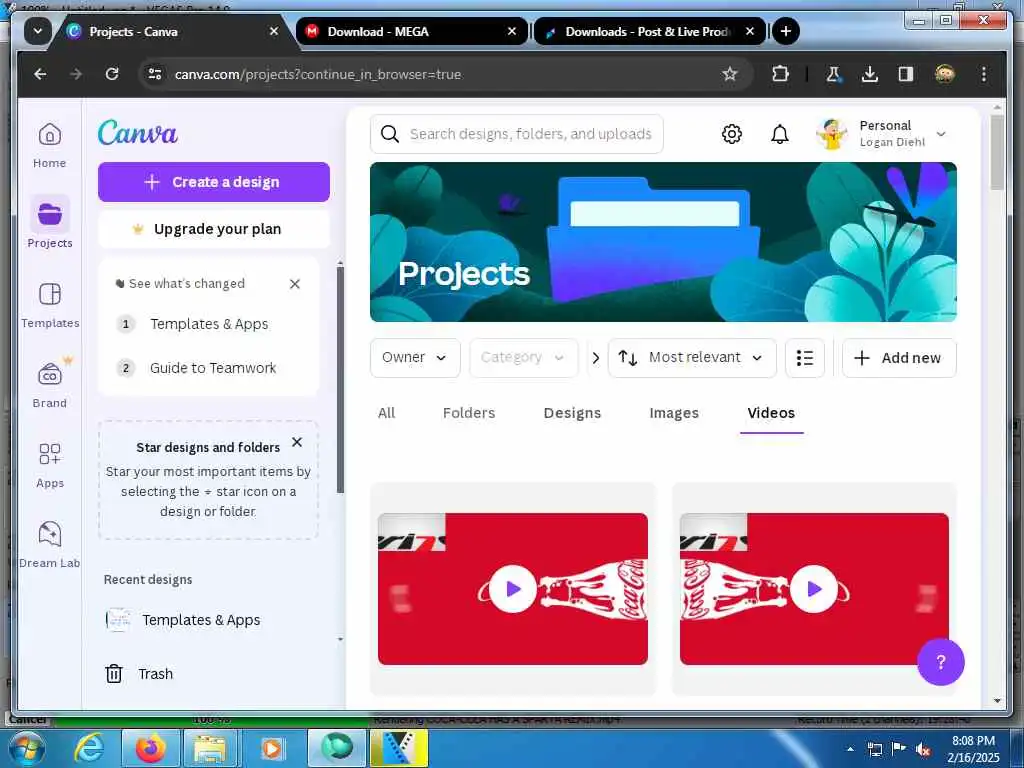Image resolution: width=1024 pixels, height=768 pixels.
Task: Switch to list view icon
Action: 805,358
